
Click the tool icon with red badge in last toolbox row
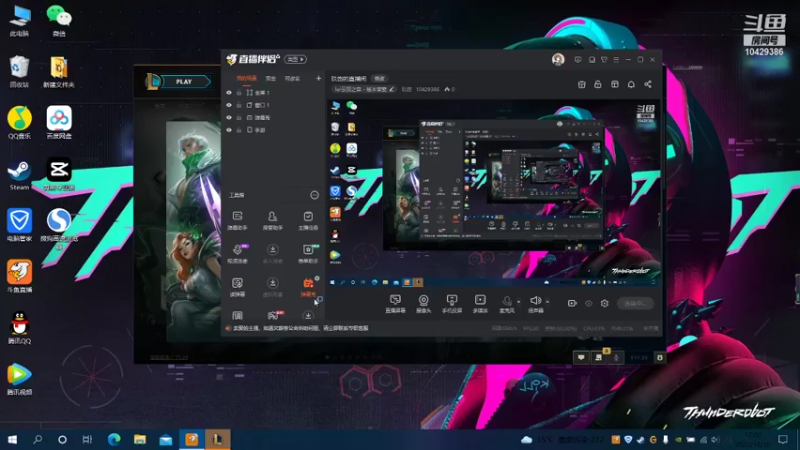pos(273,316)
